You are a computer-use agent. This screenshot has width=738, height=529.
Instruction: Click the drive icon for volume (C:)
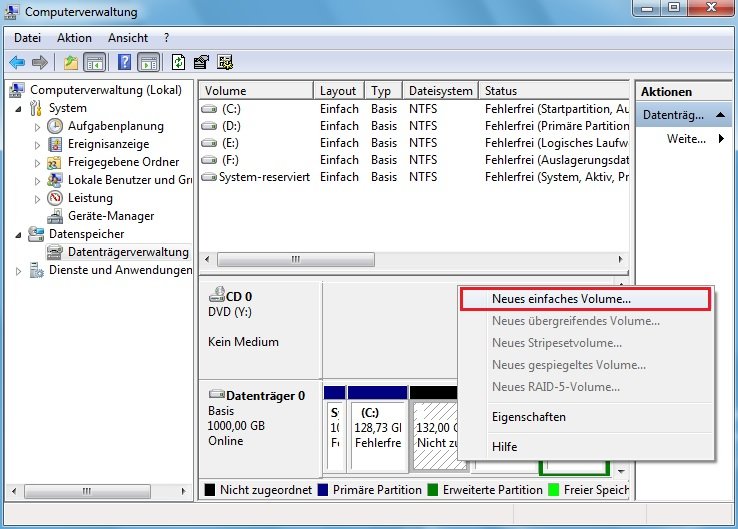209,109
